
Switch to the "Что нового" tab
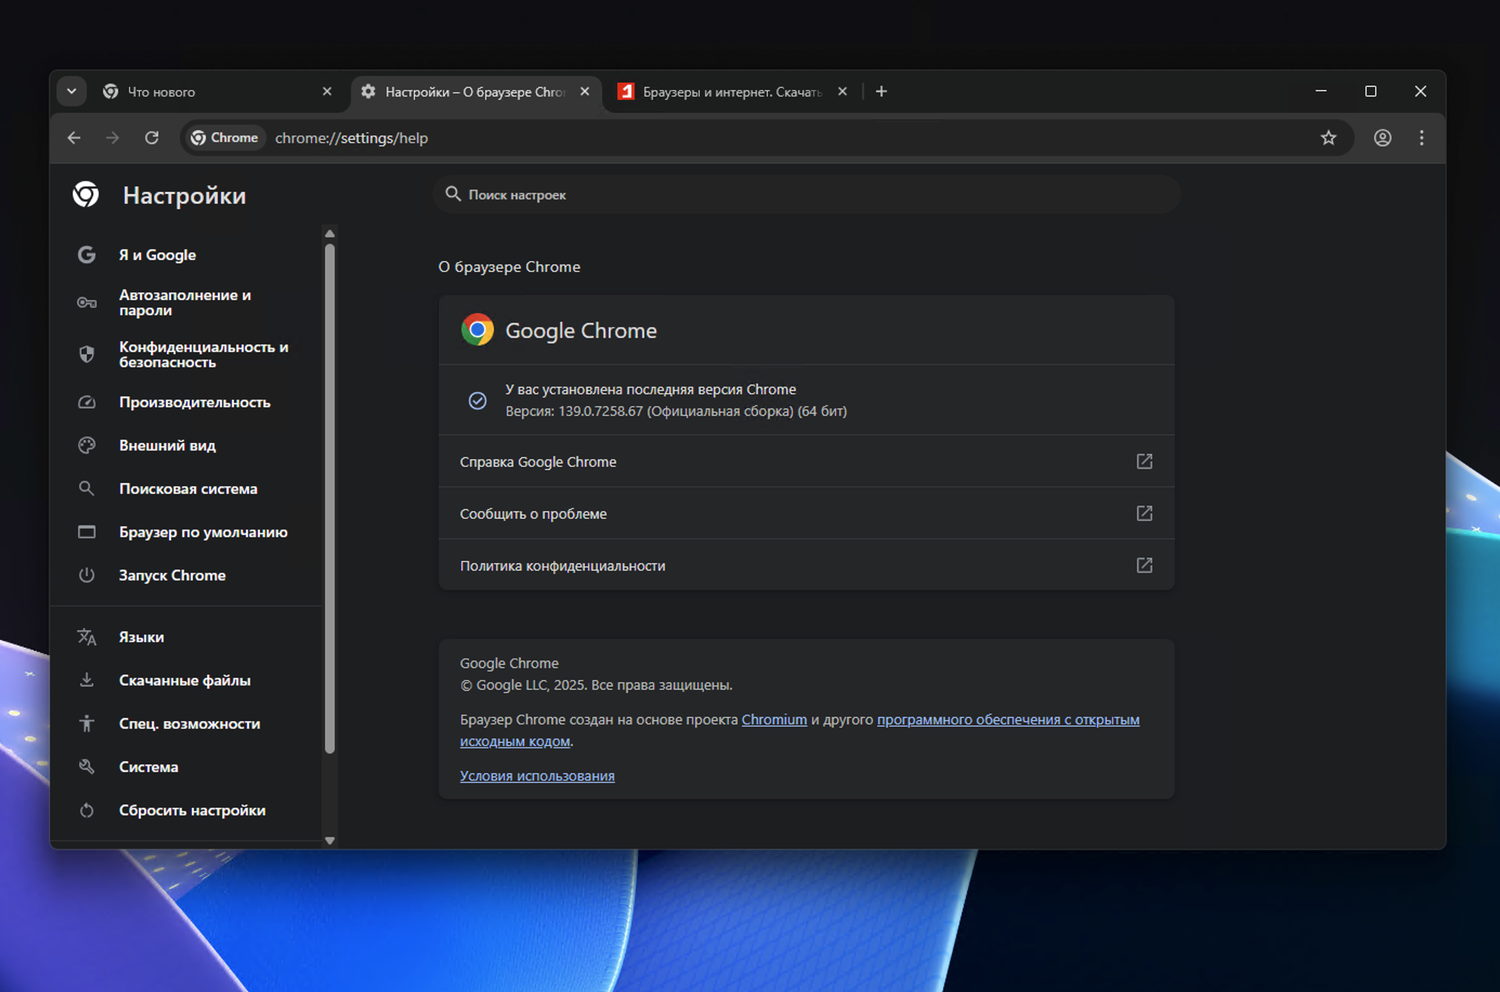point(220,91)
